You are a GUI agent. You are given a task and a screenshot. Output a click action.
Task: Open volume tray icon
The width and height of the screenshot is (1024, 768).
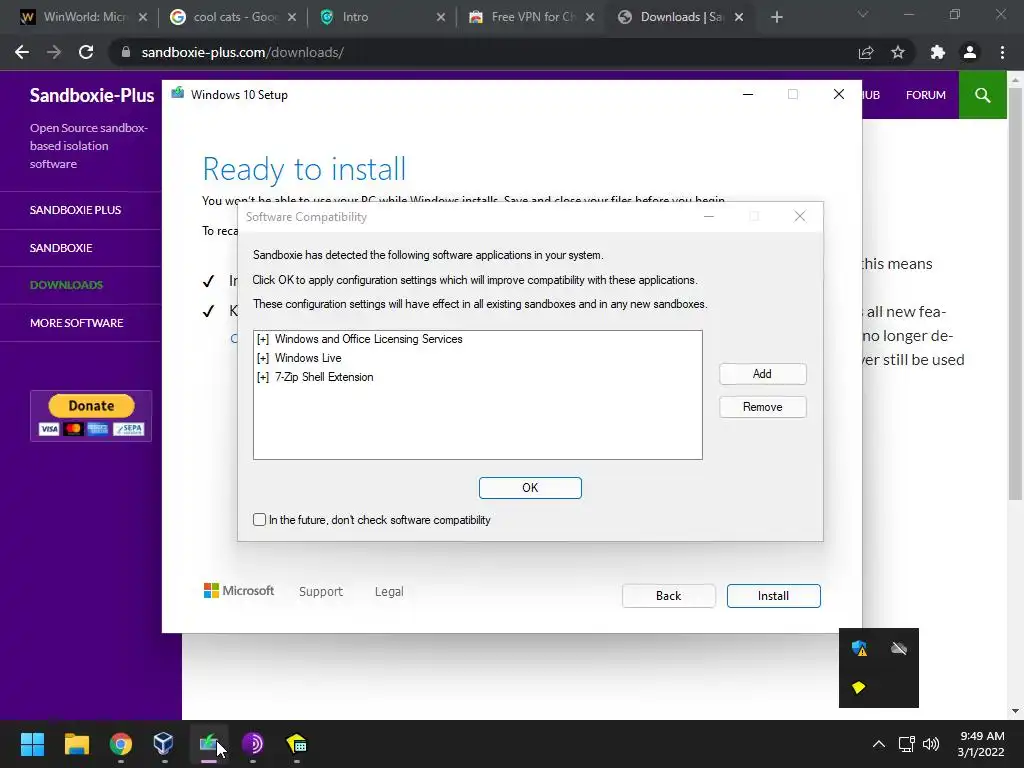point(931,744)
